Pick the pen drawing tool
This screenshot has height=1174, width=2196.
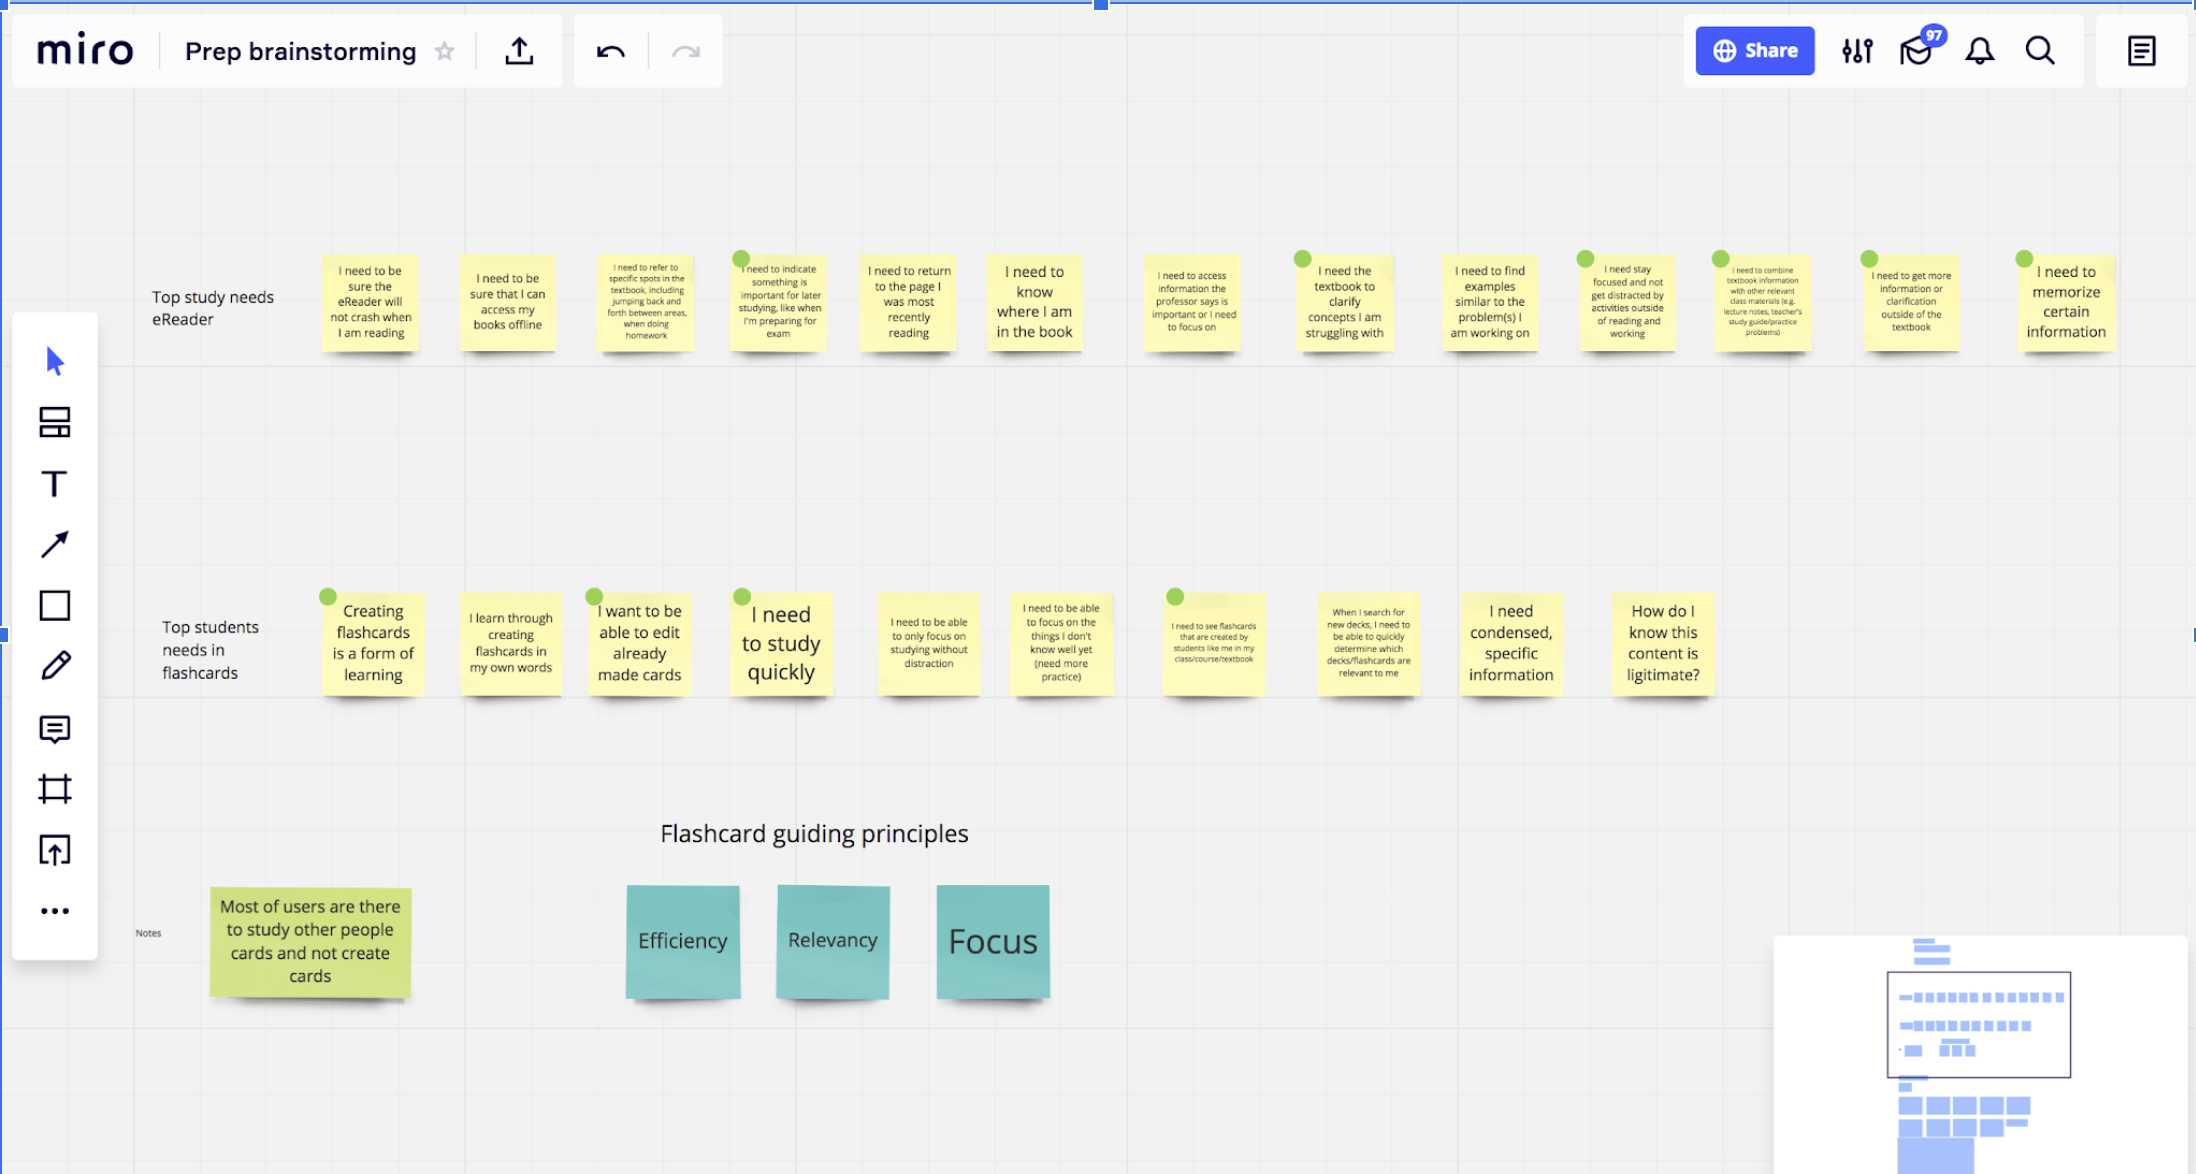55,666
